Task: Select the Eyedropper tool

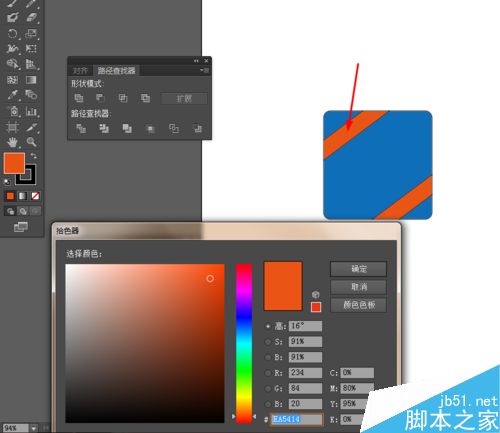Action: click(12, 95)
